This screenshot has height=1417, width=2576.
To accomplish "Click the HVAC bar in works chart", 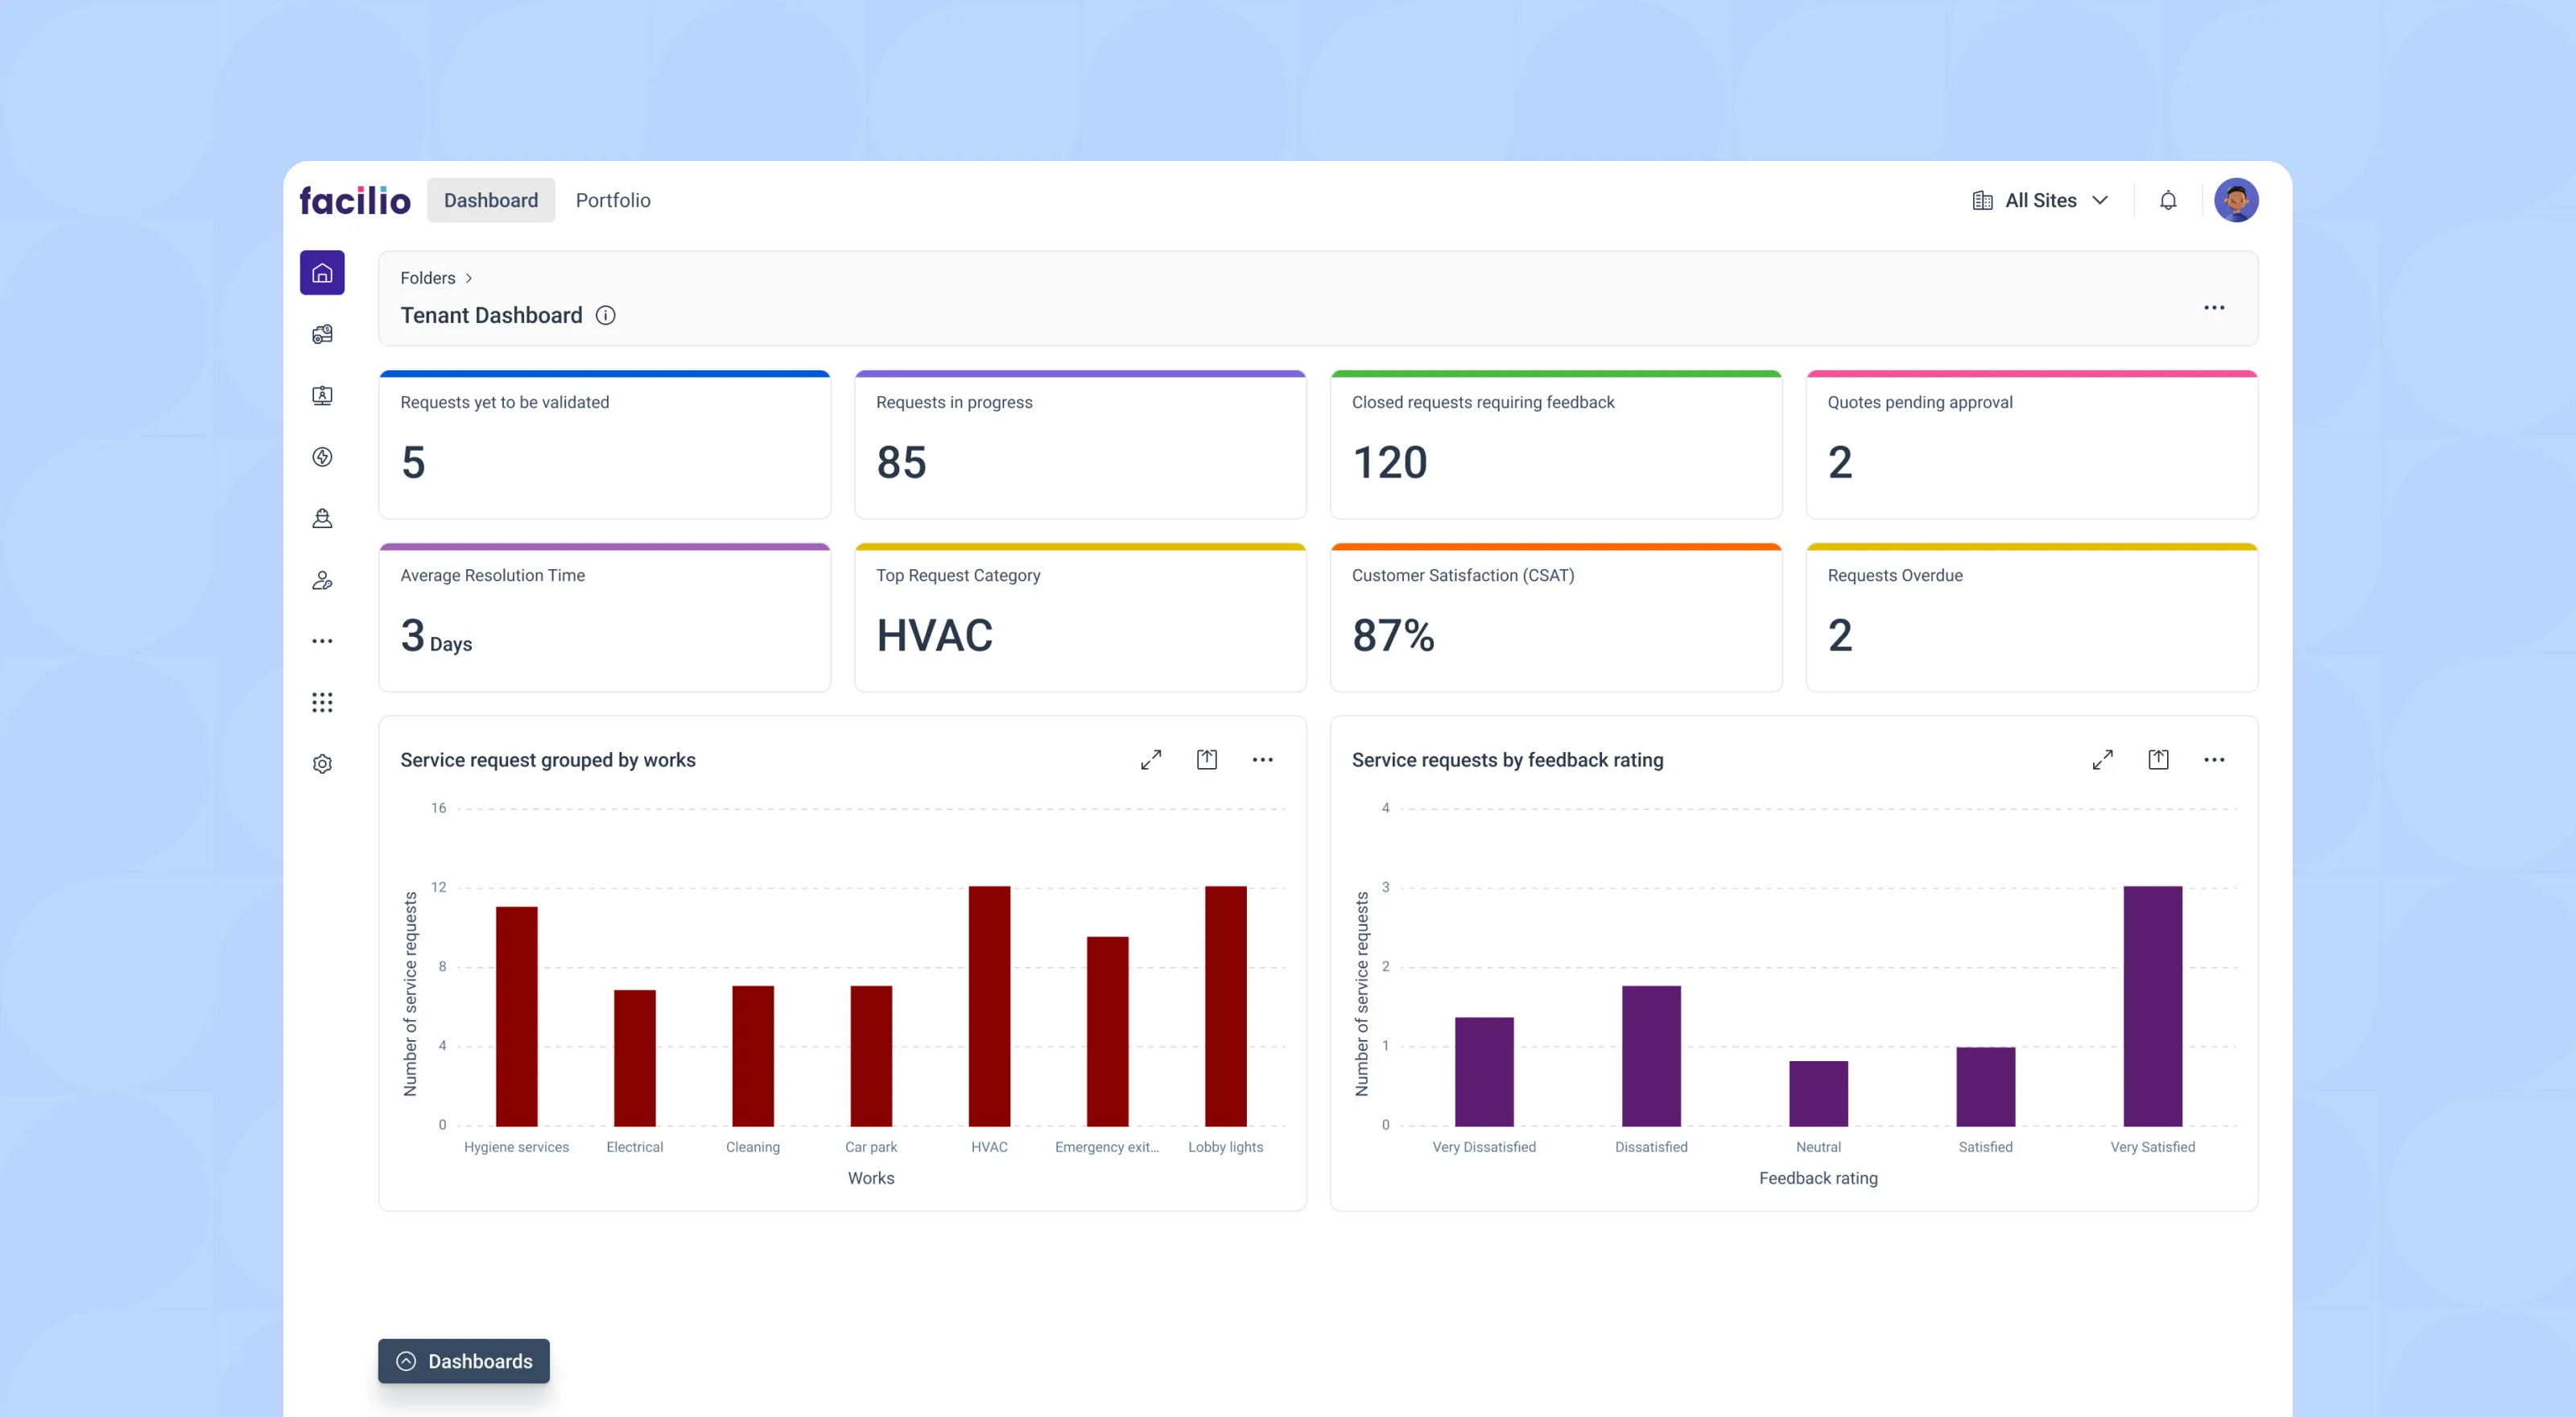I will pos(989,1005).
